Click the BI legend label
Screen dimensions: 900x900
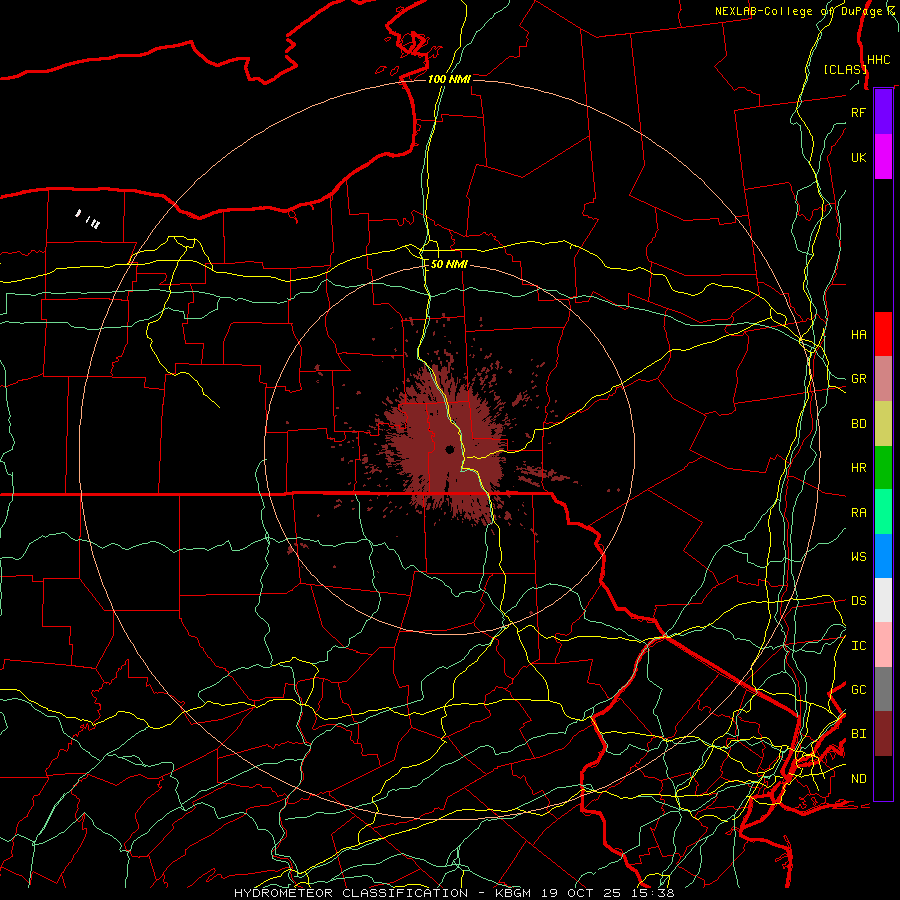pos(858,734)
